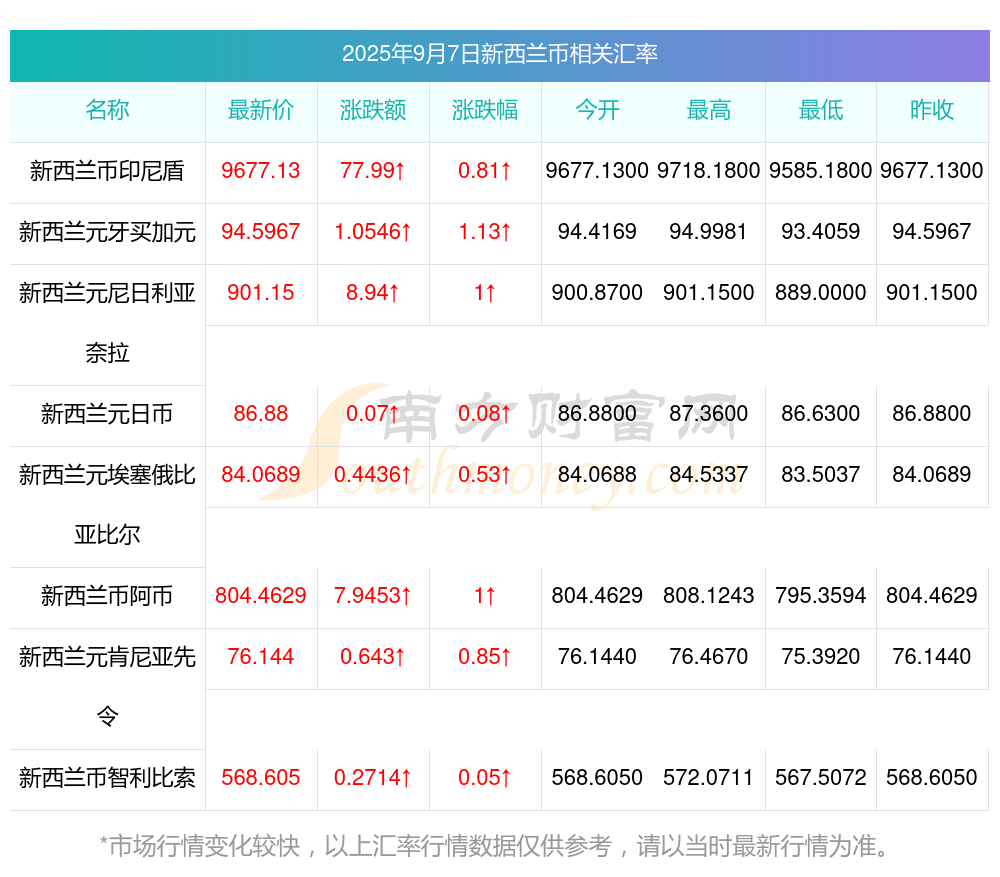This screenshot has height=877, width=1000.
Task: Click the change amount 1.0546↑
Action: [373, 232]
